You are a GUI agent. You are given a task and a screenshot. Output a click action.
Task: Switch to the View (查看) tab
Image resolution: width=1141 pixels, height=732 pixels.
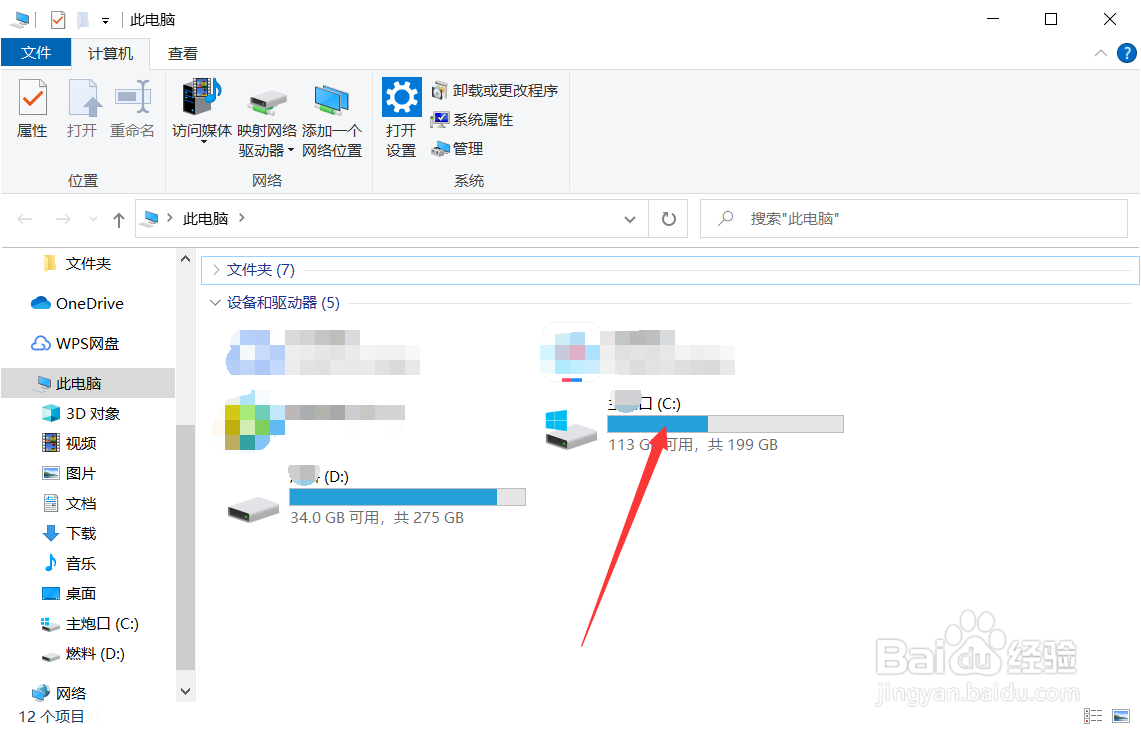(183, 53)
